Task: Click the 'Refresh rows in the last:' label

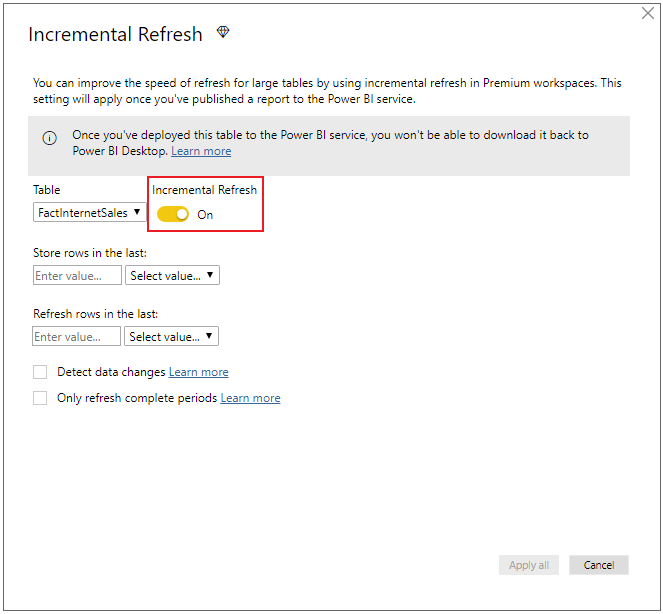Action: click(x=96, y=314)
